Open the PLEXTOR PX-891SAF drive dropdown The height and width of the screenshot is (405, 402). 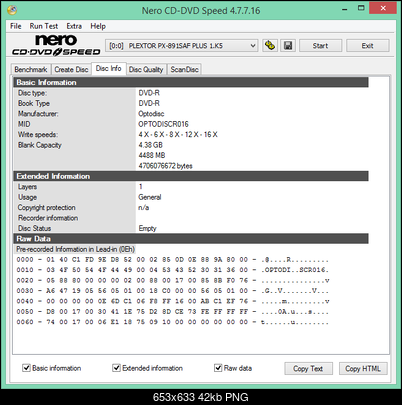point(182,46)
